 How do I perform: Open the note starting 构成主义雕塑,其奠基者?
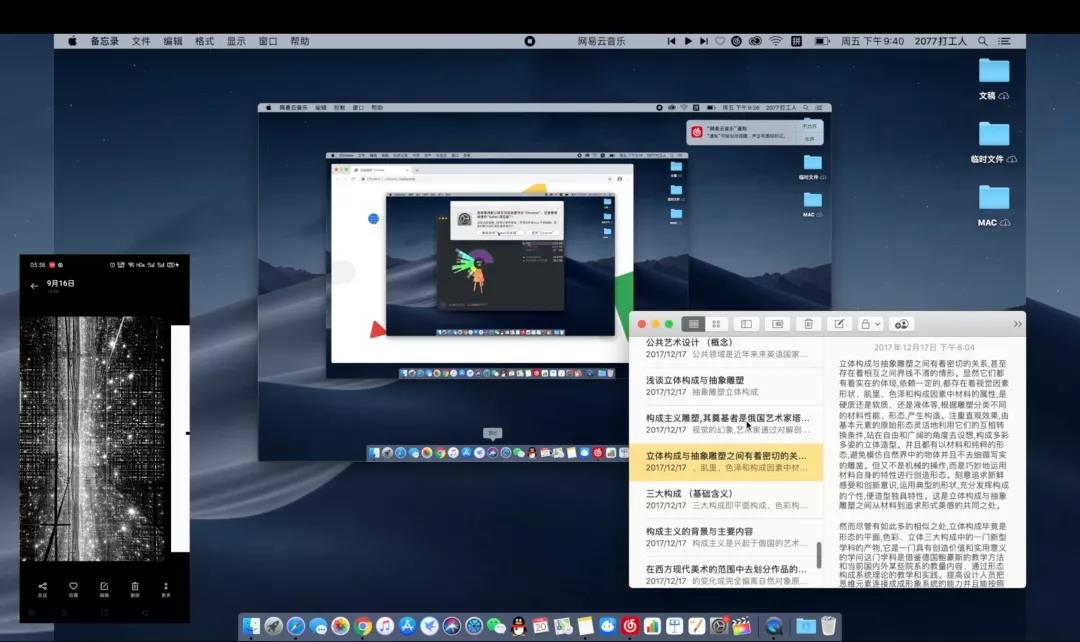[727, 424]
